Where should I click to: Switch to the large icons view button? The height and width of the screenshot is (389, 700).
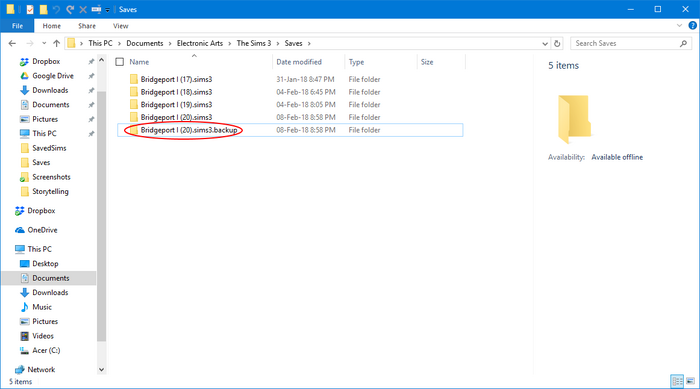click(x=690, y=381)
